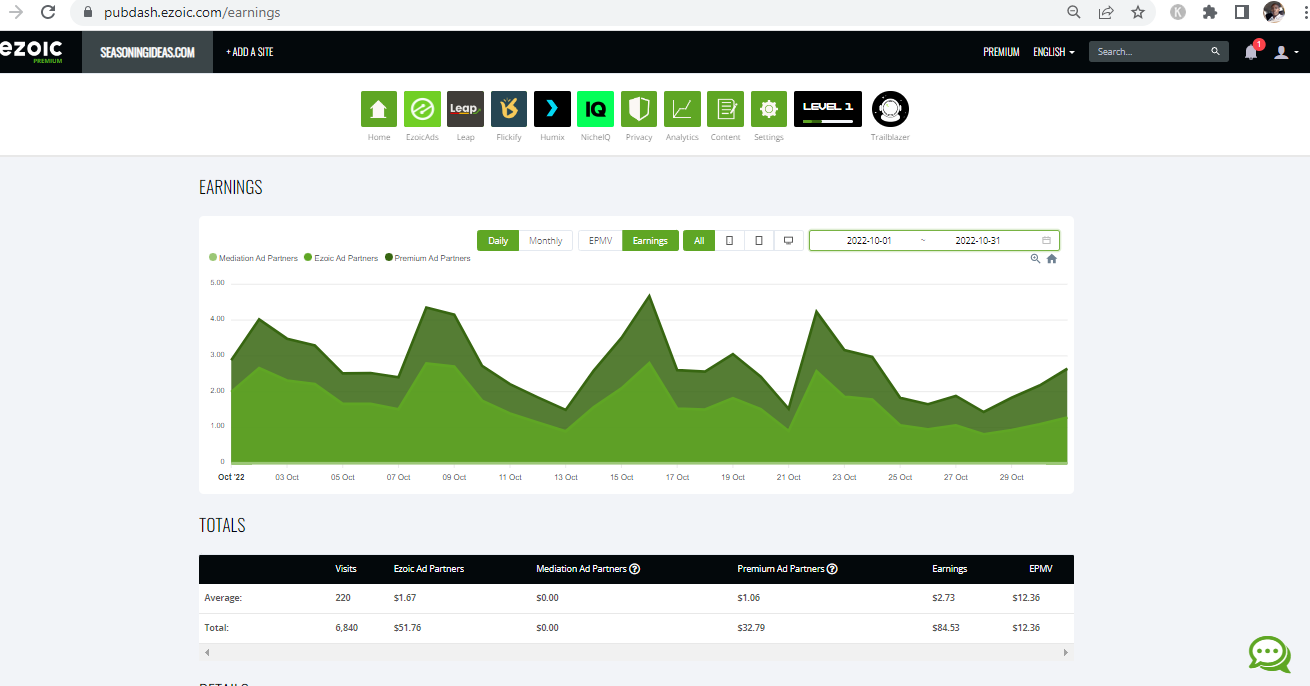The height and width of the screenshot is (686, 1310).
Task: Open the Analytics chart icon
Action: (x=682, y=109)
